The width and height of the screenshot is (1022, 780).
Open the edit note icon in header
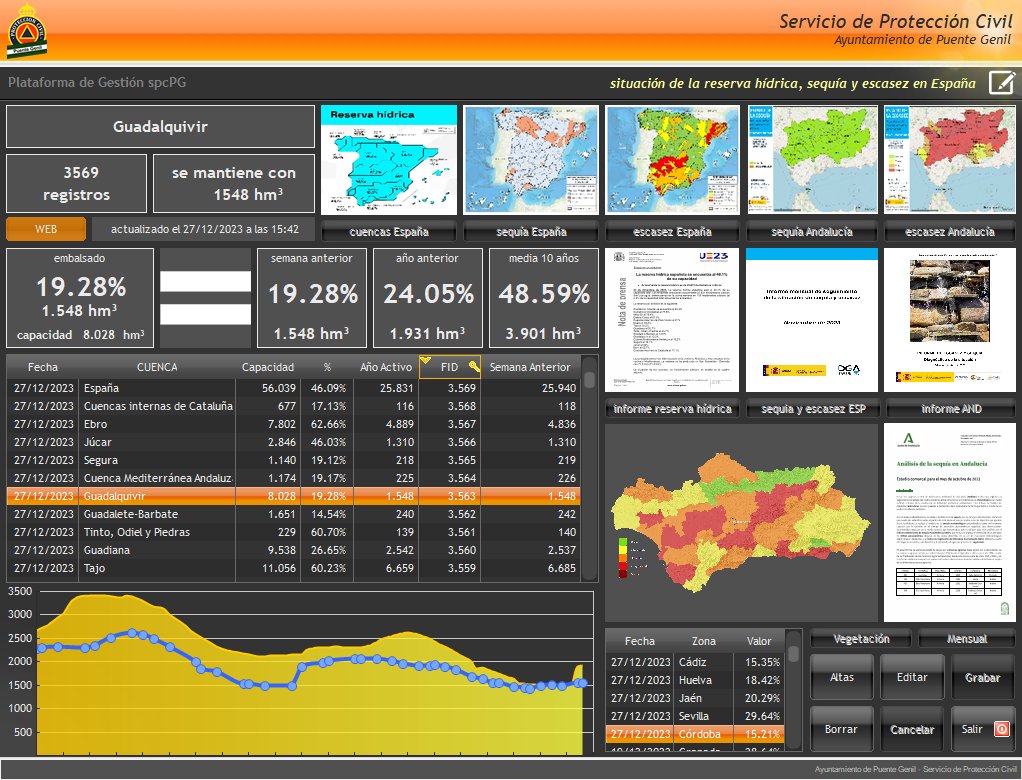(x=1002, y=83)
